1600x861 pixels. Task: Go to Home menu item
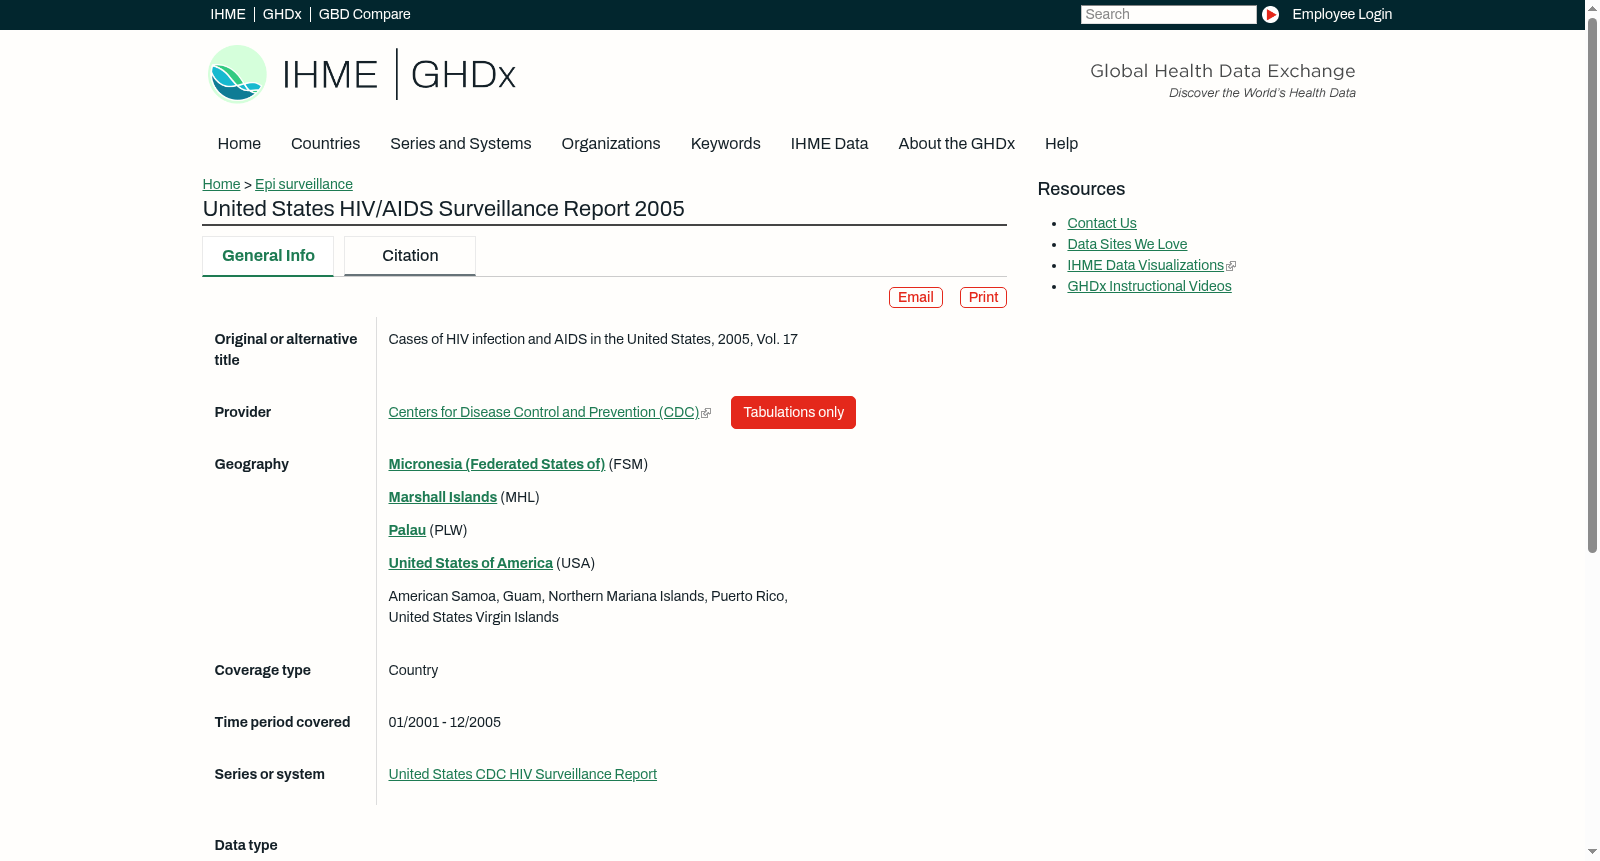(239, 143)
